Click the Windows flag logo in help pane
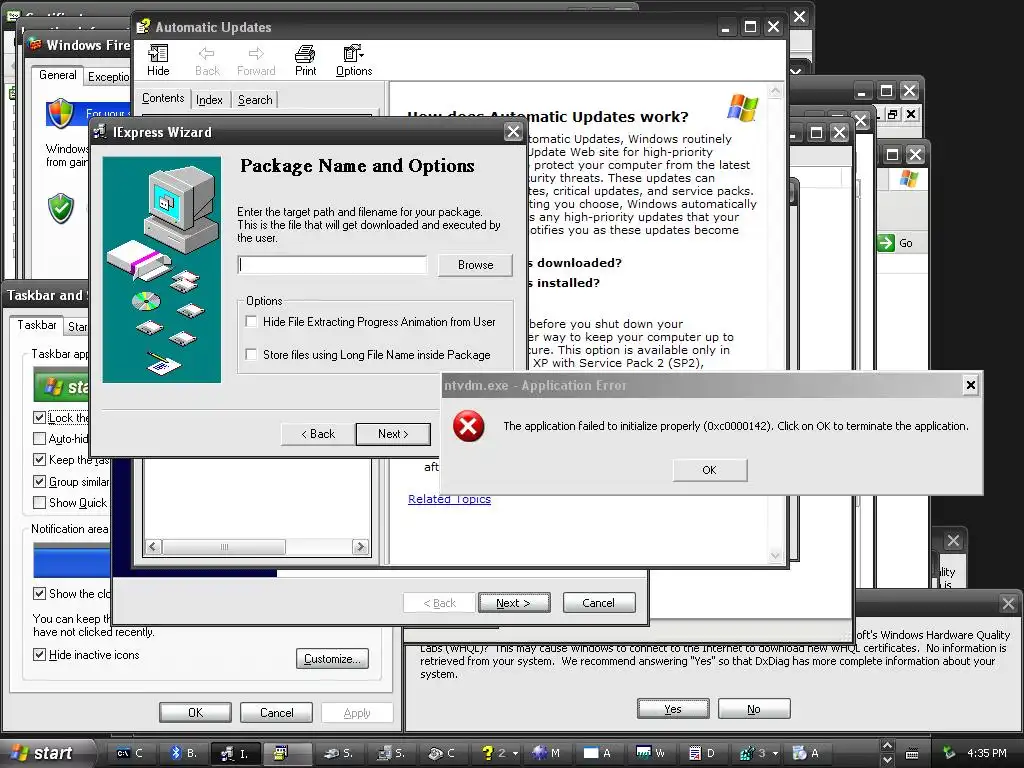Image resolution: width=1024 pixels, height=768 pixels. 743,107
